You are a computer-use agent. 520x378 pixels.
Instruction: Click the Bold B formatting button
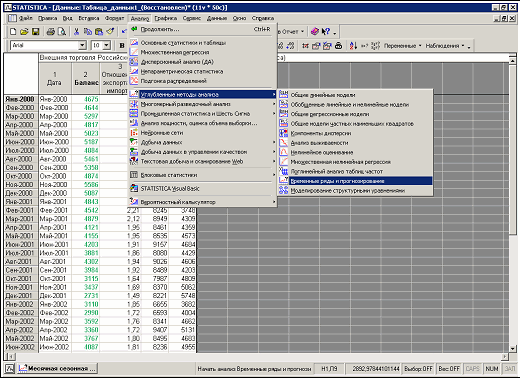tap(122, 45)
